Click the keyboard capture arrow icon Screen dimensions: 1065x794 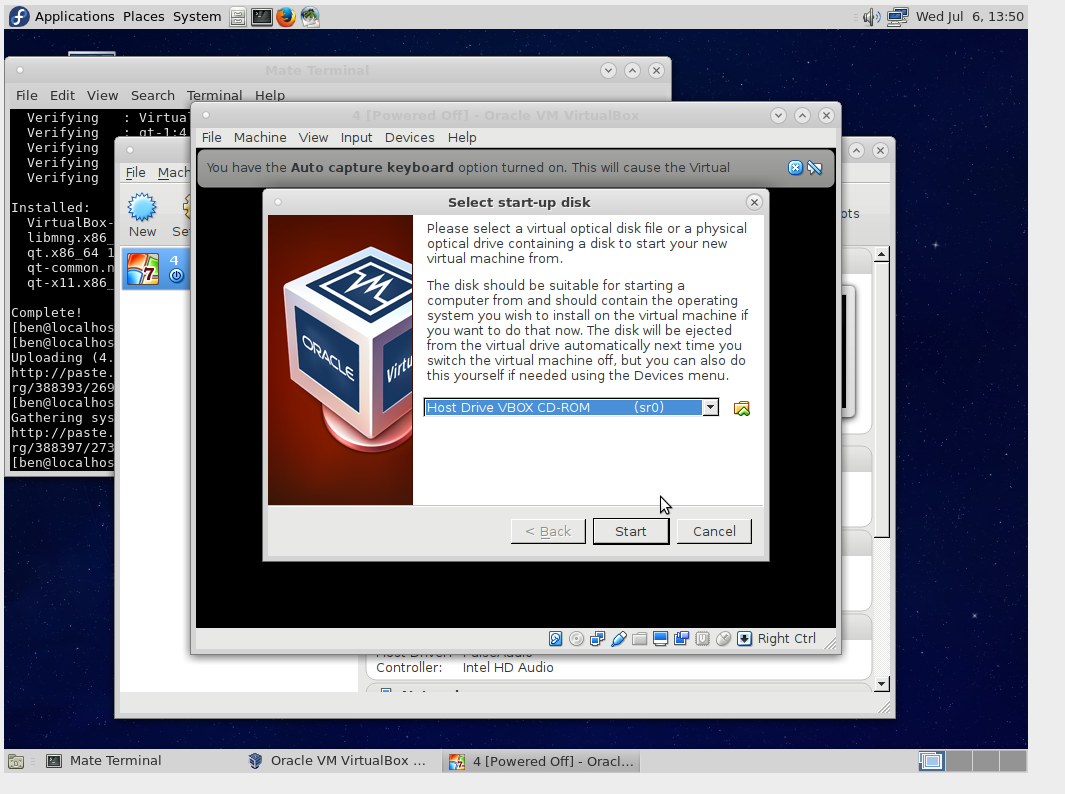744,638
